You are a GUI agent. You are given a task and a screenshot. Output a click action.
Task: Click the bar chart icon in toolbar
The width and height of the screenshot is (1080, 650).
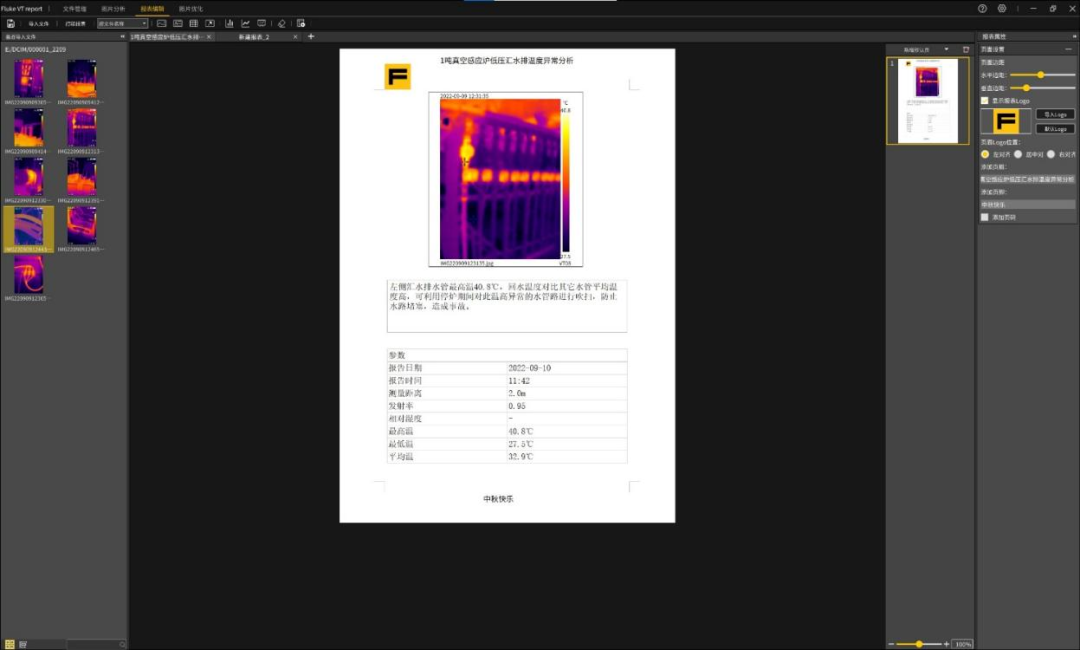(x=229, y=23)
